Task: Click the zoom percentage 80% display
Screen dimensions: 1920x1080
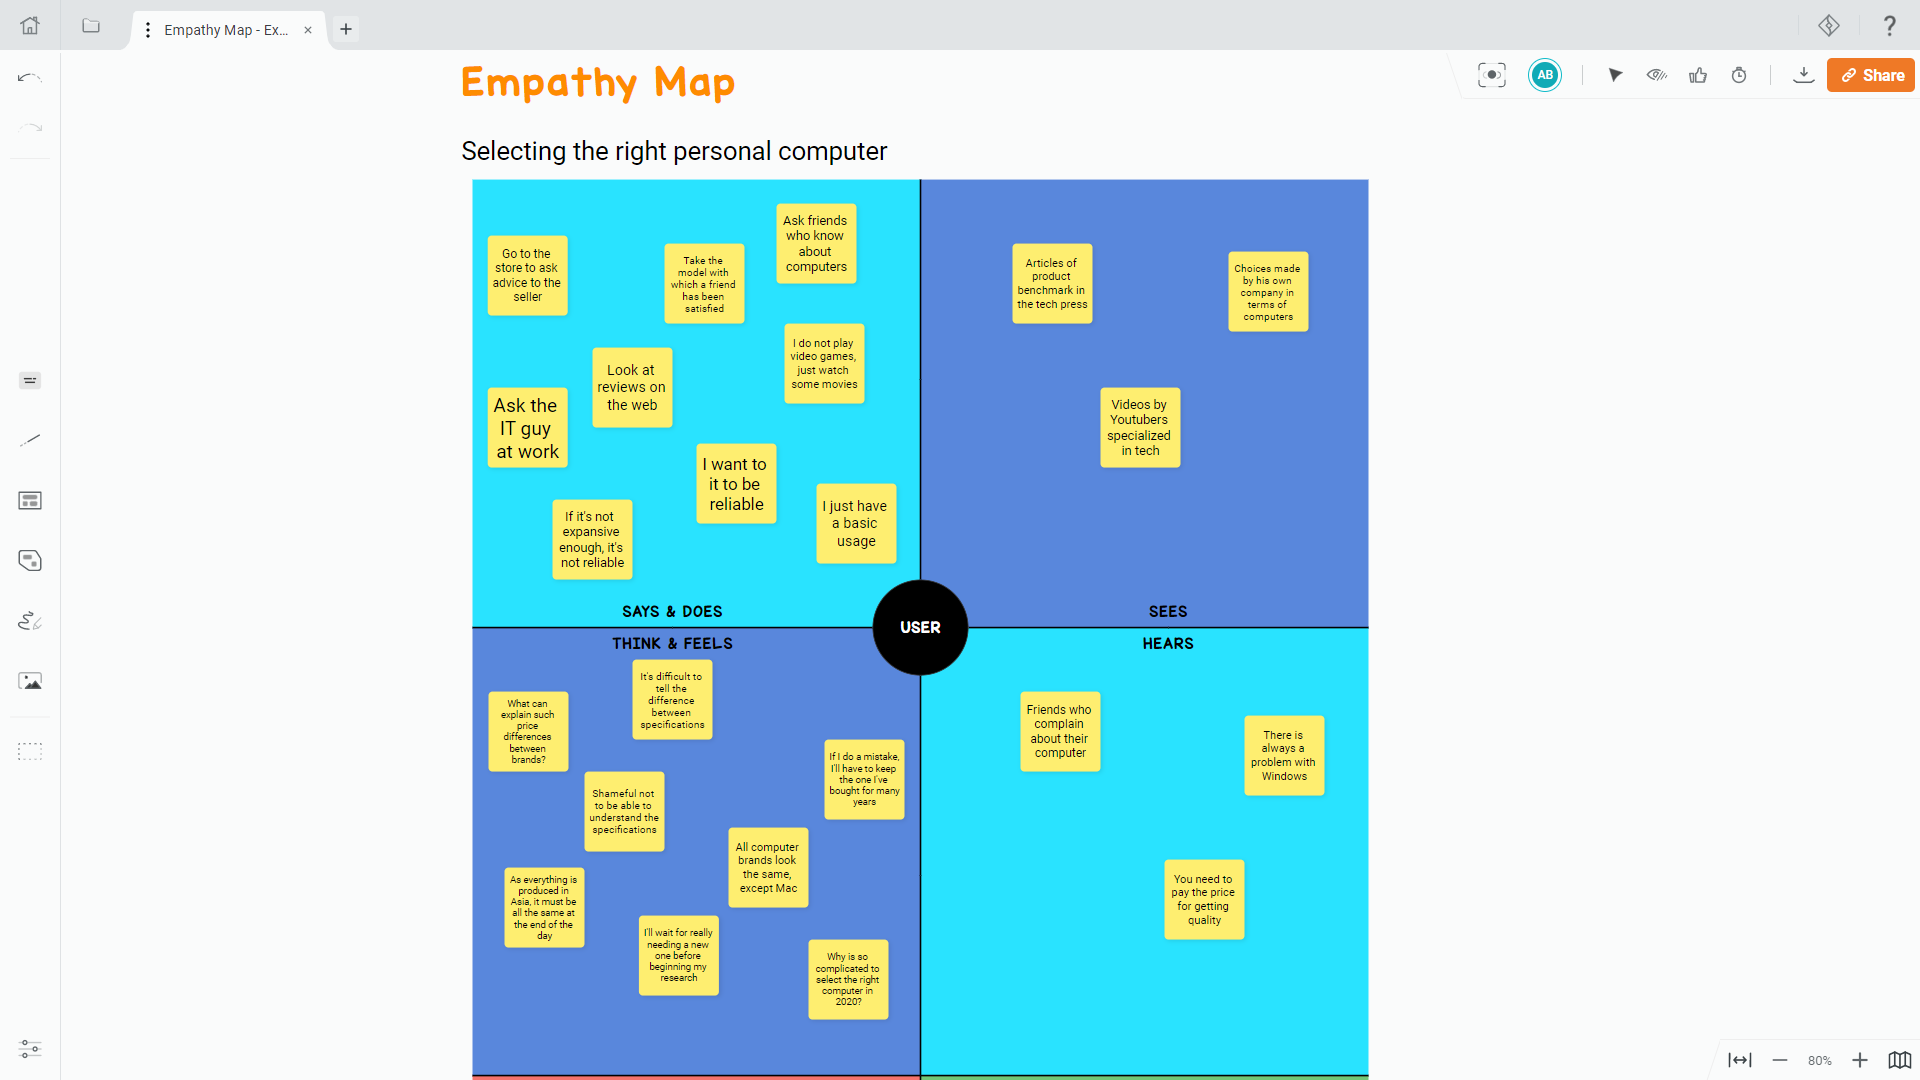Action: (x=1820, y=1059)
